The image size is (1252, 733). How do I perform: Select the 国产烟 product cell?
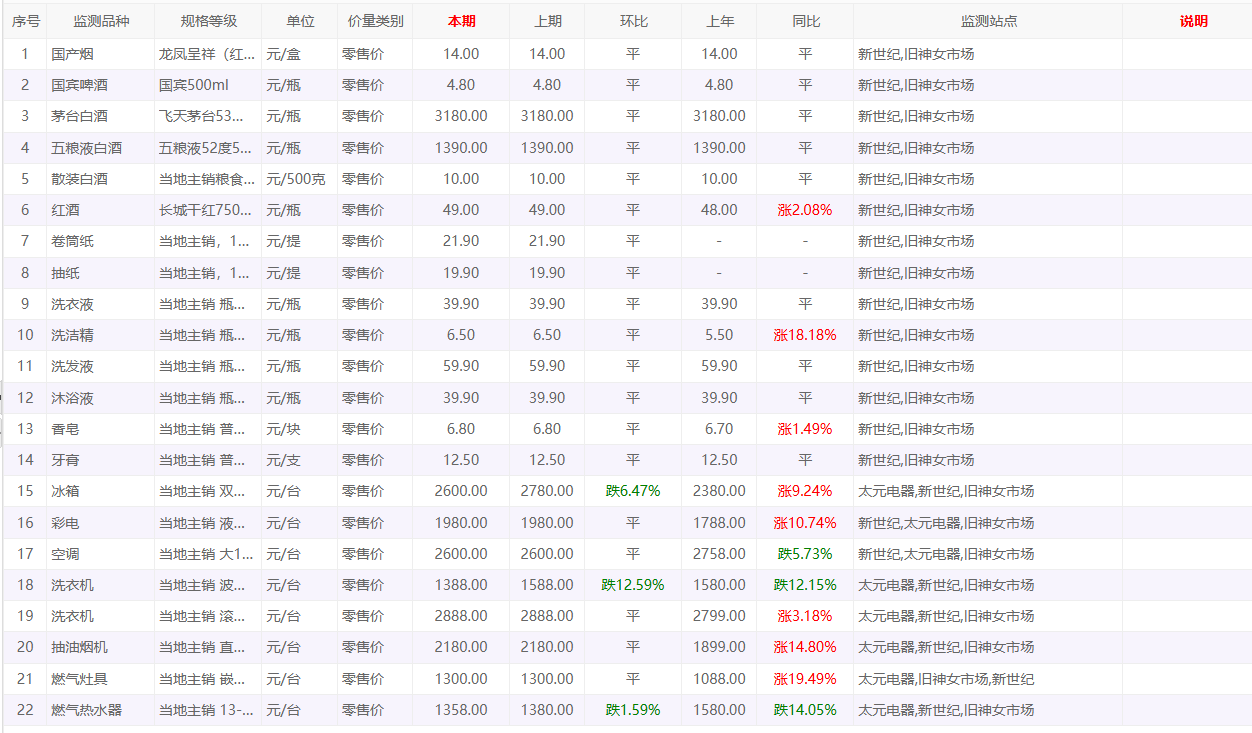(x=101, y=54)
